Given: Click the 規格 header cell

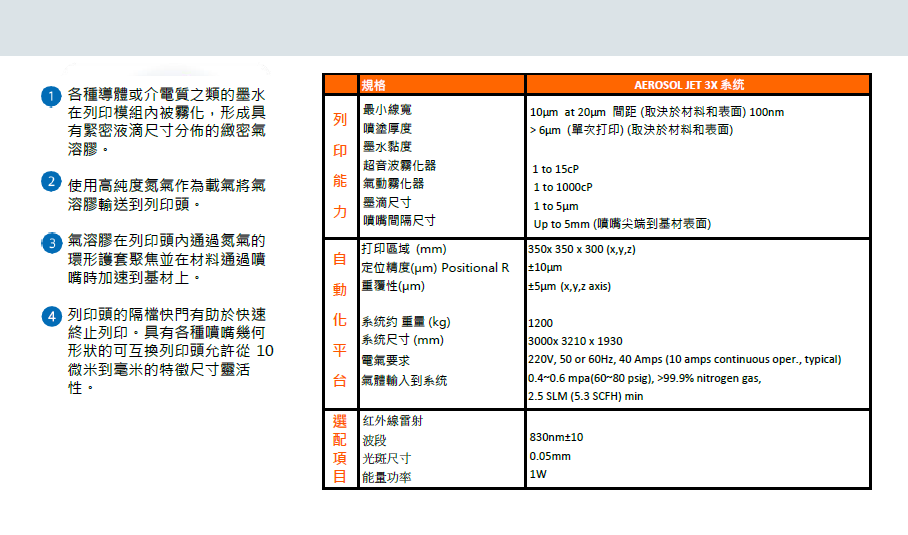Looking at the screenshot, I should point(442,85).
